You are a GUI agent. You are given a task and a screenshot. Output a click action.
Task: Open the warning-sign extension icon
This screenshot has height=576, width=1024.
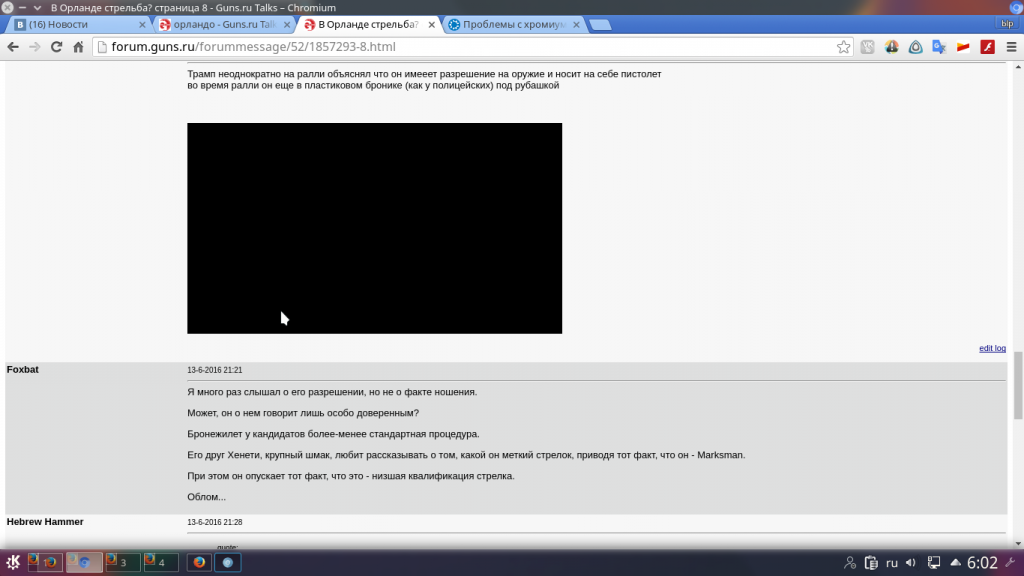point(891,47)
